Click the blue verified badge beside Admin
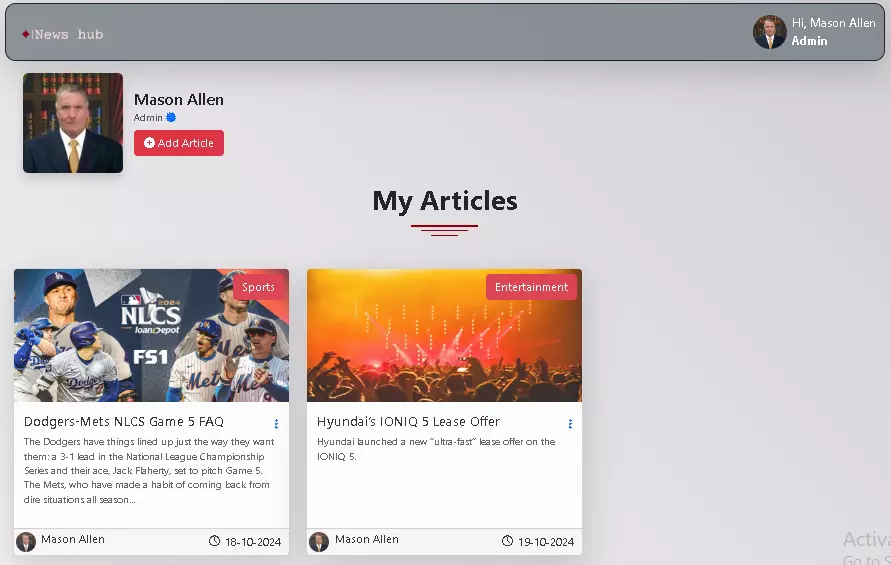This screenshot has height=565, width=891. [170, 117]
